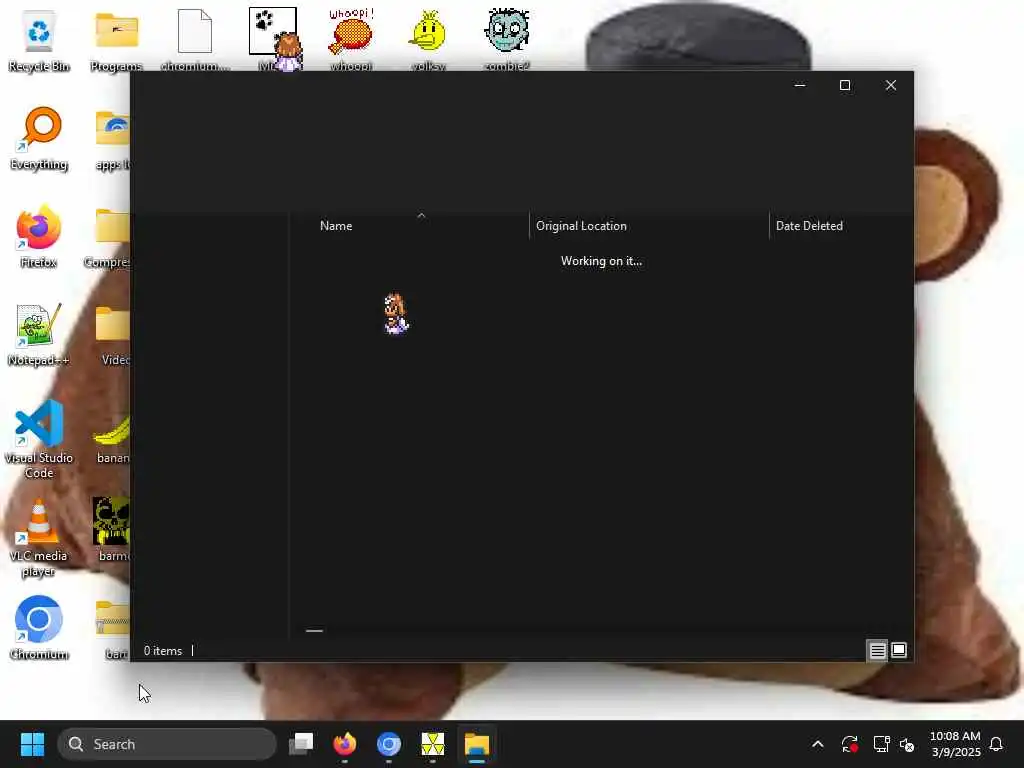The width and height of the screenshot is (1024, 768).
Task: Switch to large icons view in status bar
Action: [x=899, y=650]
